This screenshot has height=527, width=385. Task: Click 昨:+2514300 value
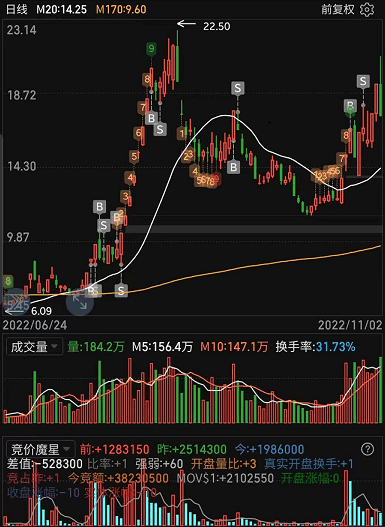pos(192,449)
